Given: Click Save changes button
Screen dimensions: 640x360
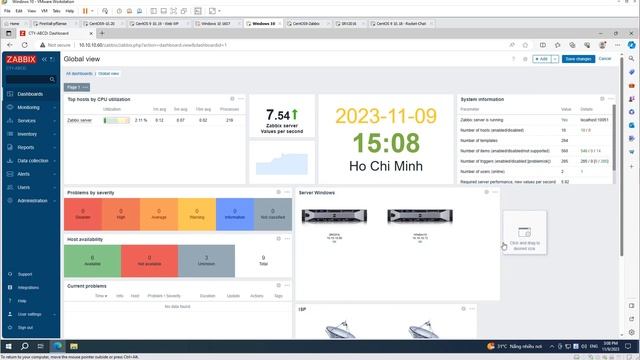Looking at the screenshot, I should tap(578, 59).
